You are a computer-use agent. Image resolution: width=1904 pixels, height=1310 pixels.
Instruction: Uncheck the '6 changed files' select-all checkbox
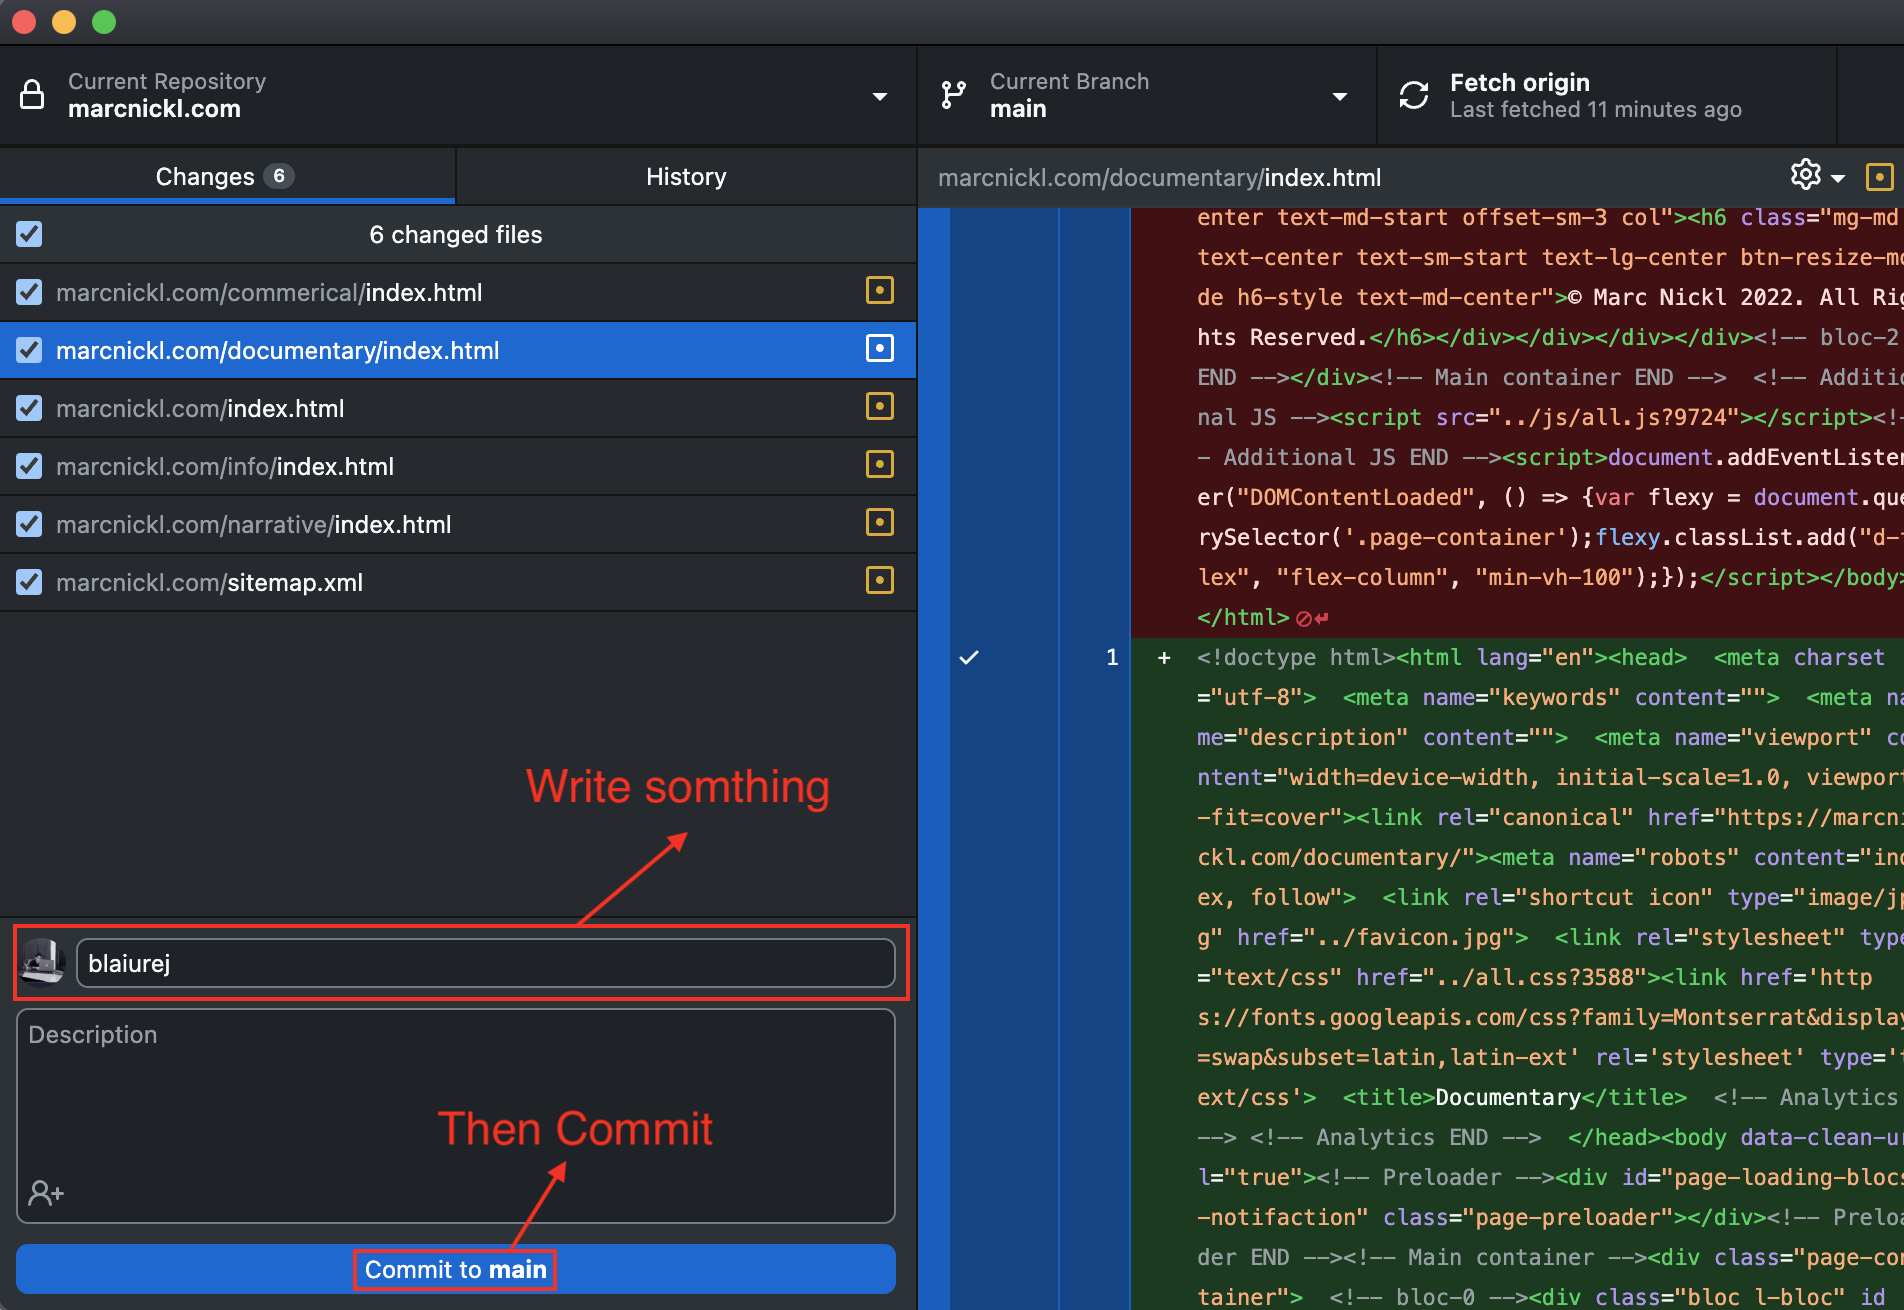tap(29, 234)
